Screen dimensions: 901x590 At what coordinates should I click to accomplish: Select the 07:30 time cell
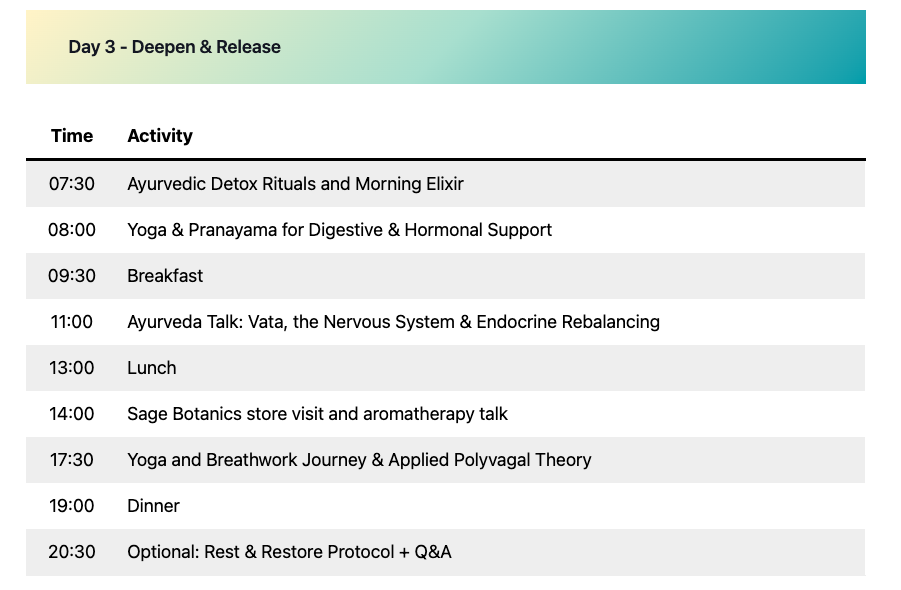pos(72,184)
